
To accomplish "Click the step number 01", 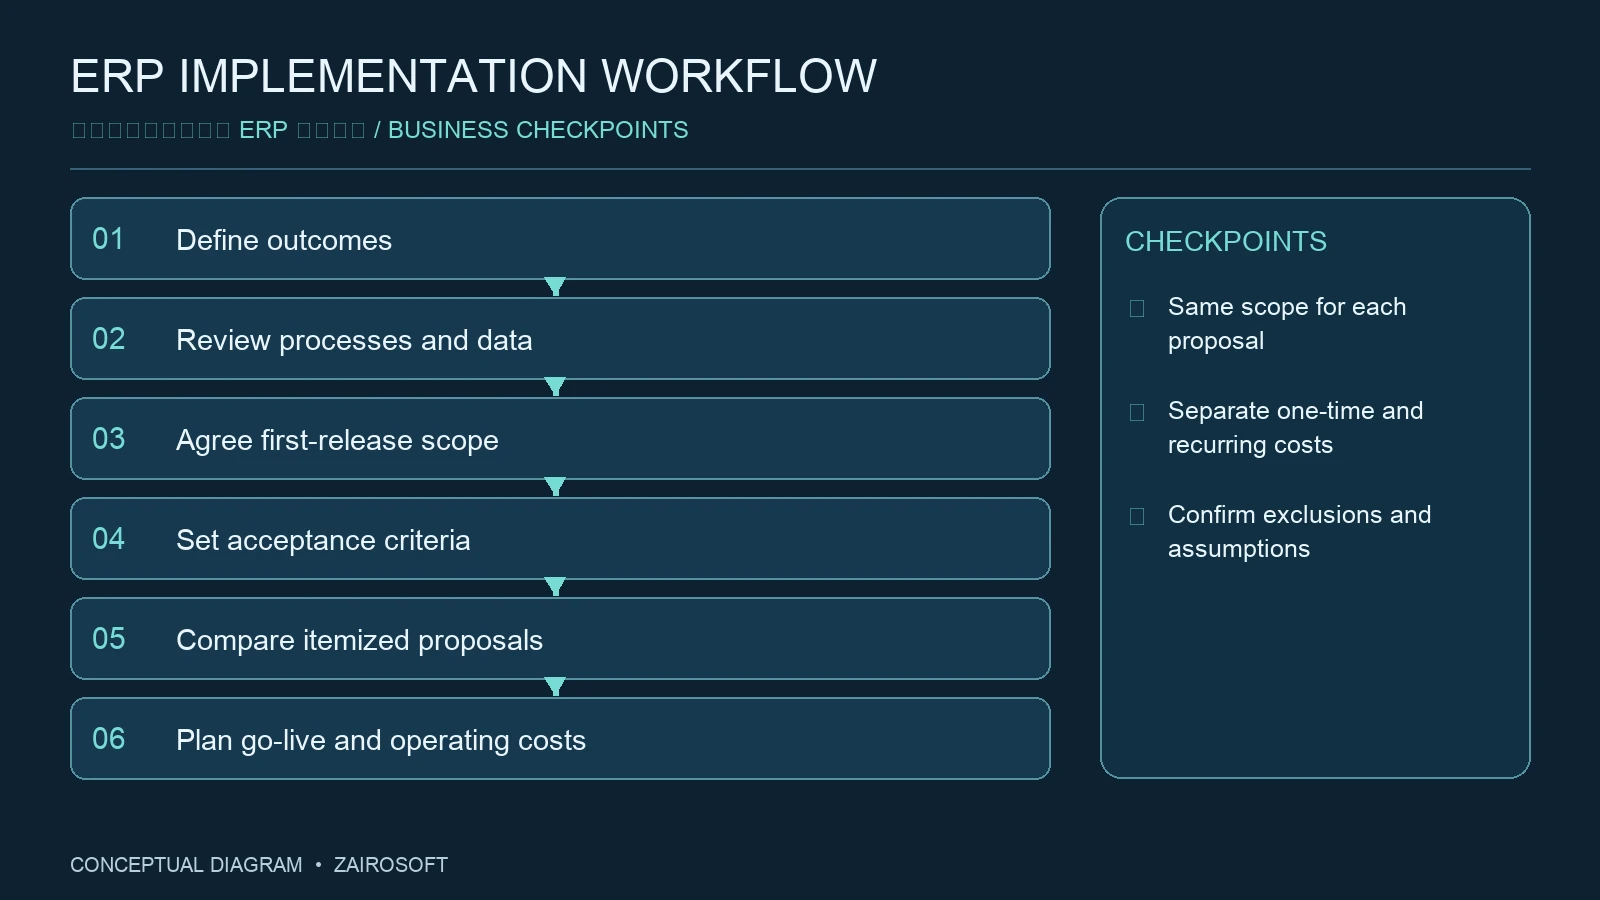I will click(x=108, y=239).
